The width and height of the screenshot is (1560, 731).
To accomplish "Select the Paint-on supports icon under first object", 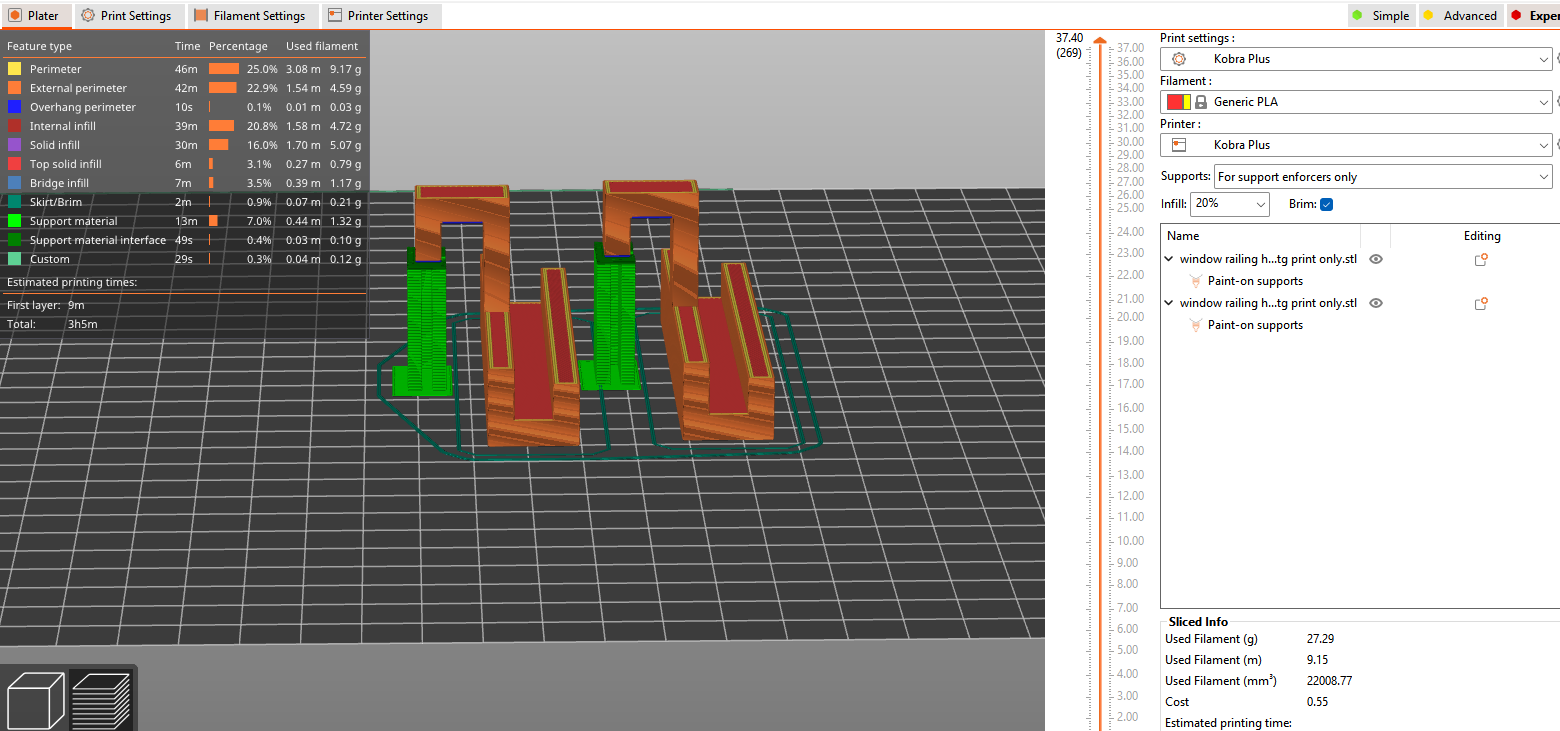I will (x=1196, y=281).
